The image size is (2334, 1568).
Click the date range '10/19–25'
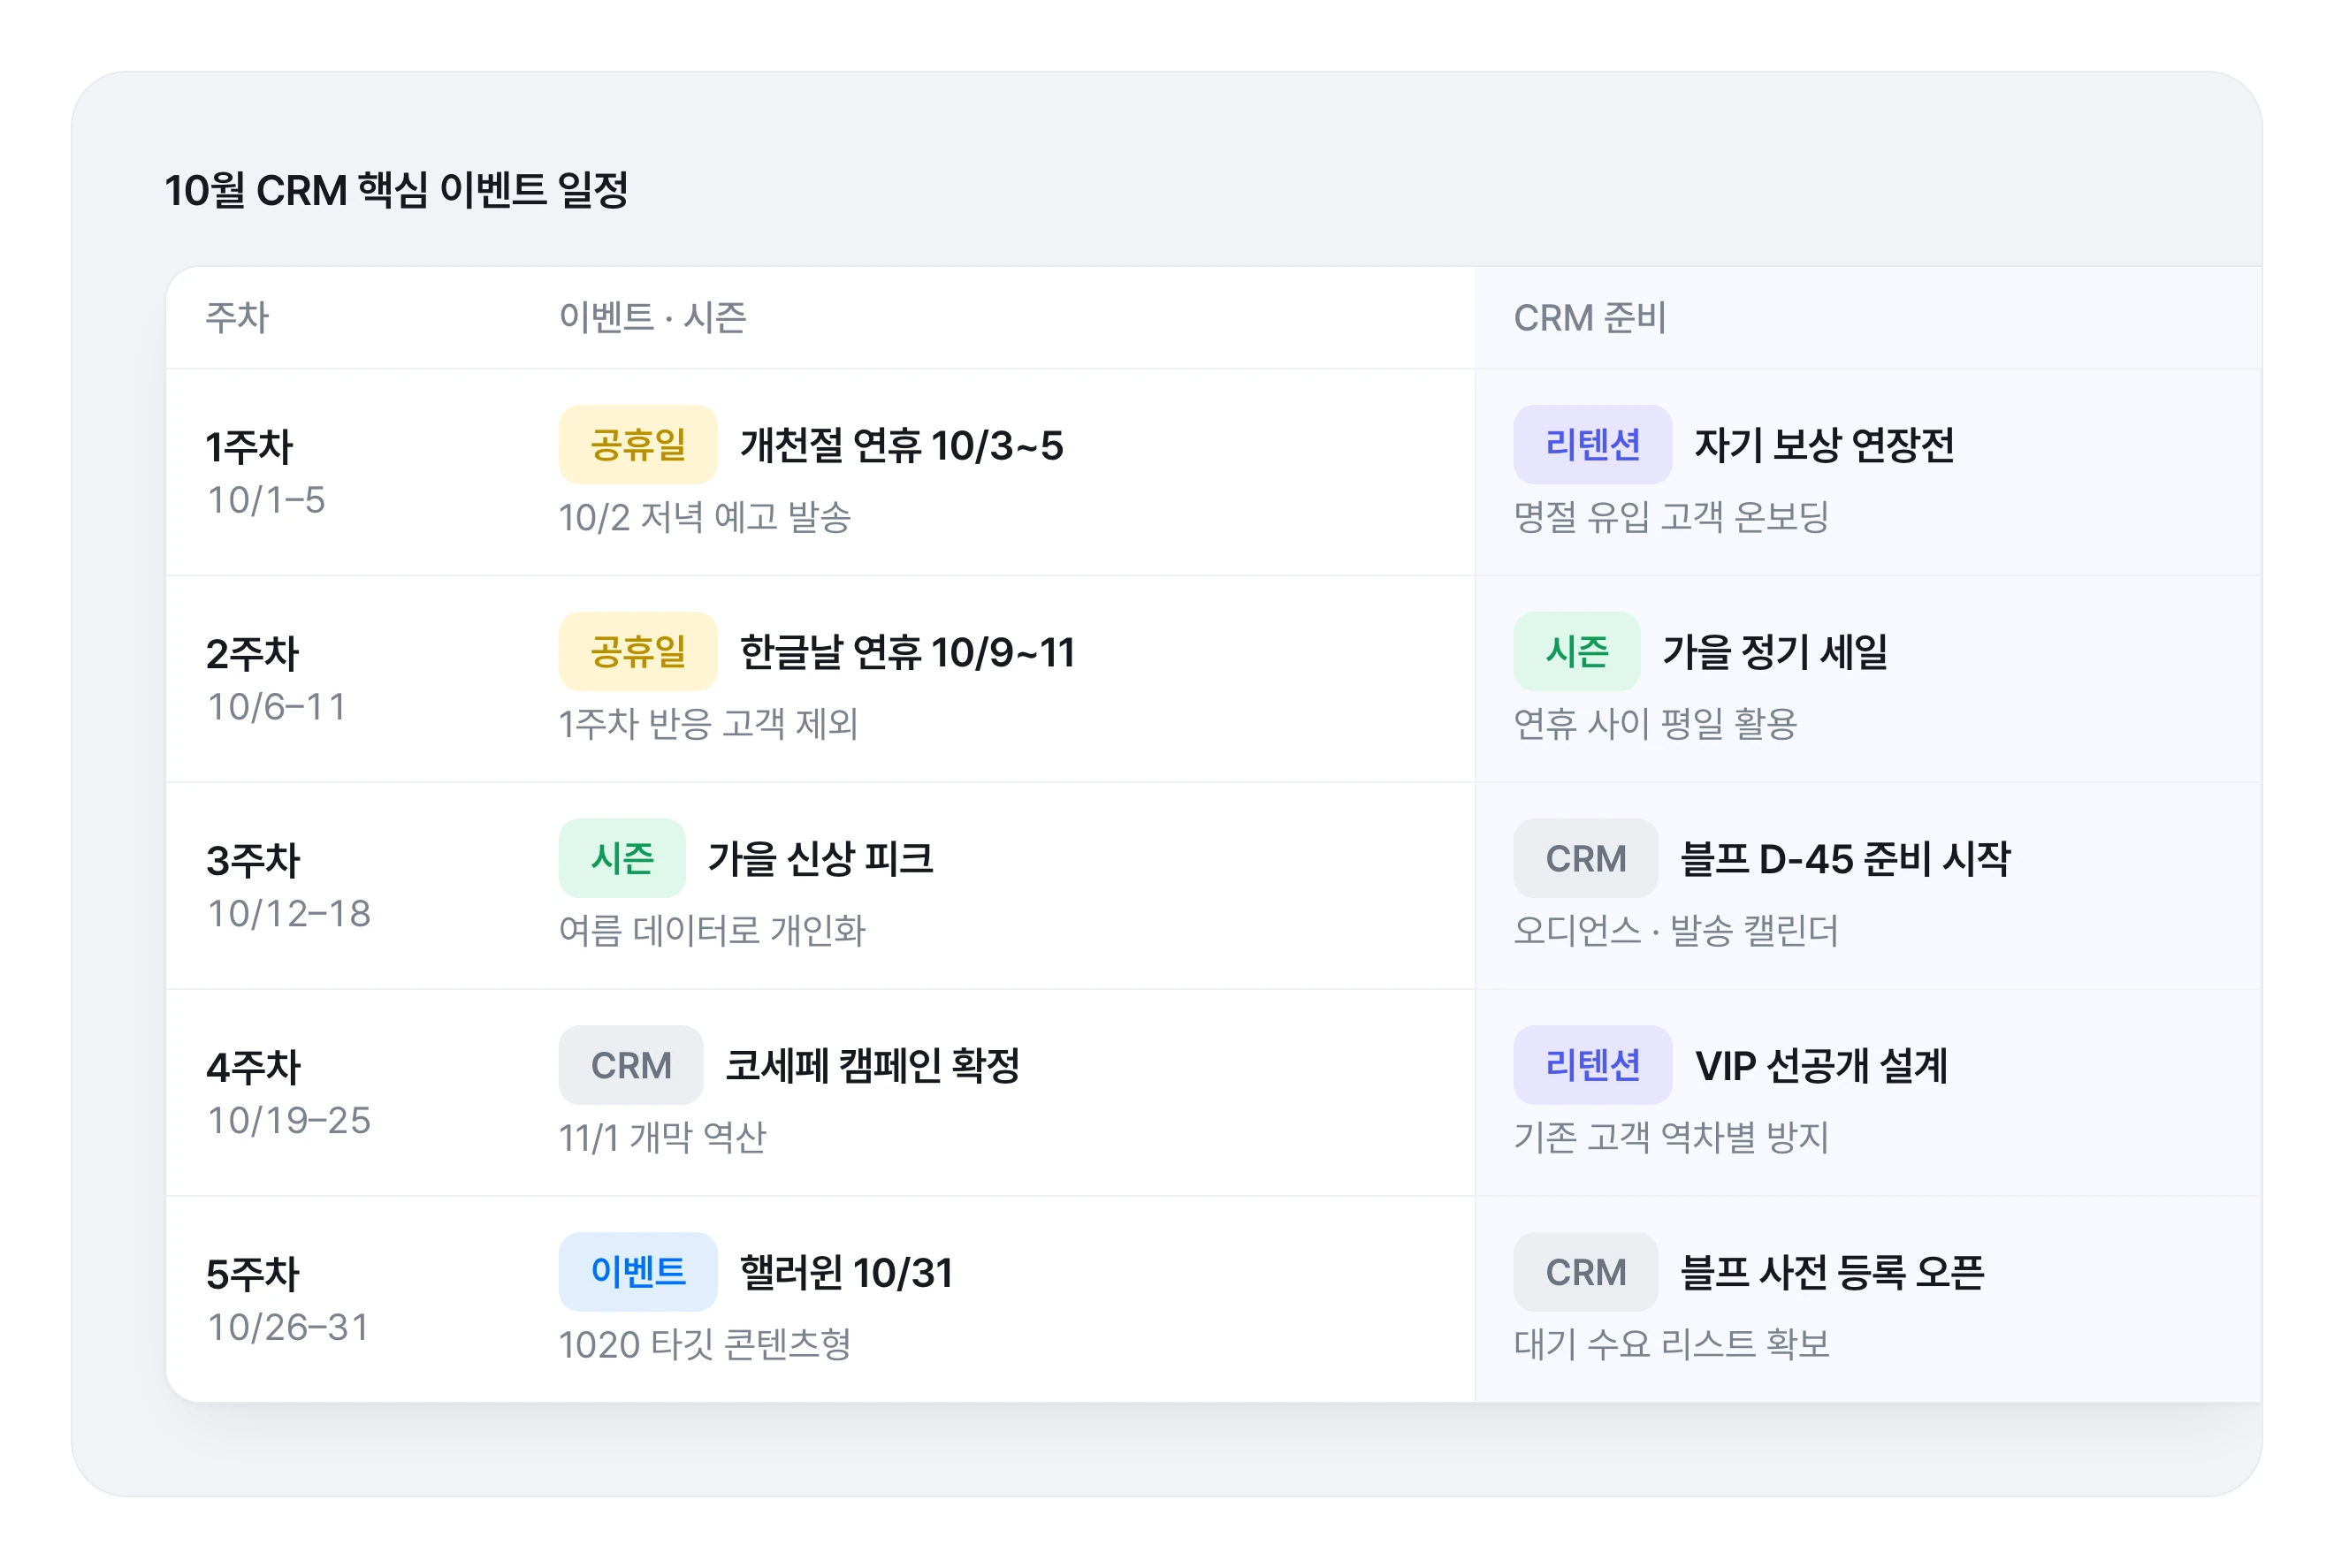289,1120
